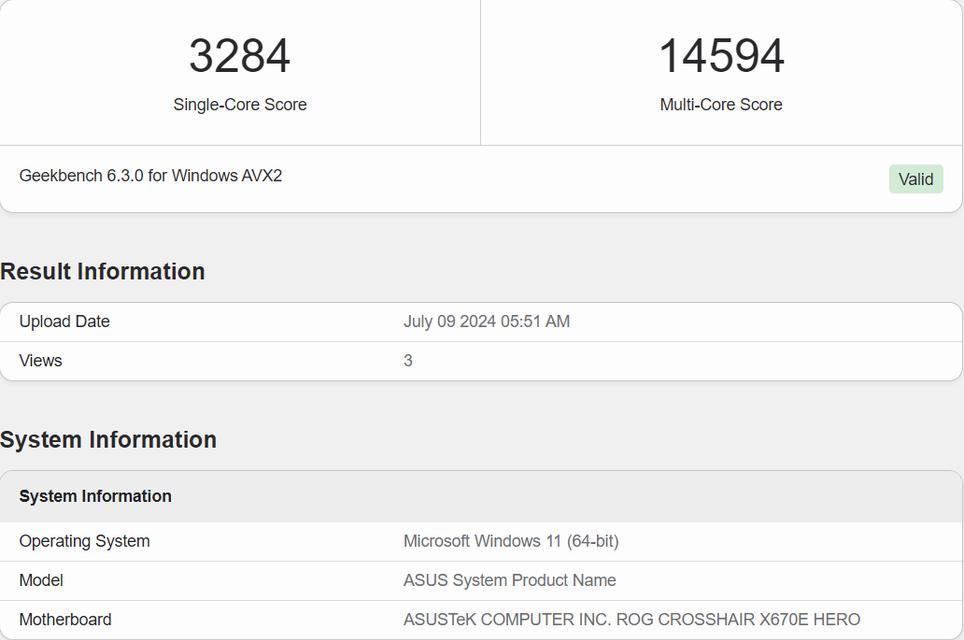Click the Views row label

[41, 360]
